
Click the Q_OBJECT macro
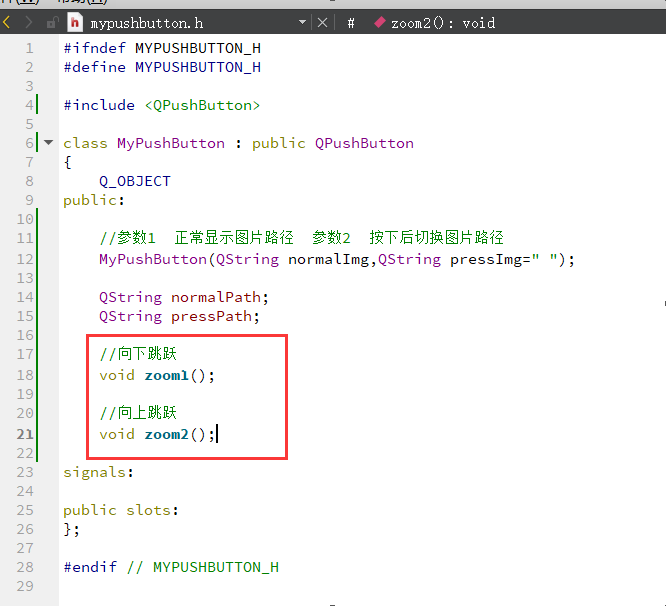pos(135,181)
